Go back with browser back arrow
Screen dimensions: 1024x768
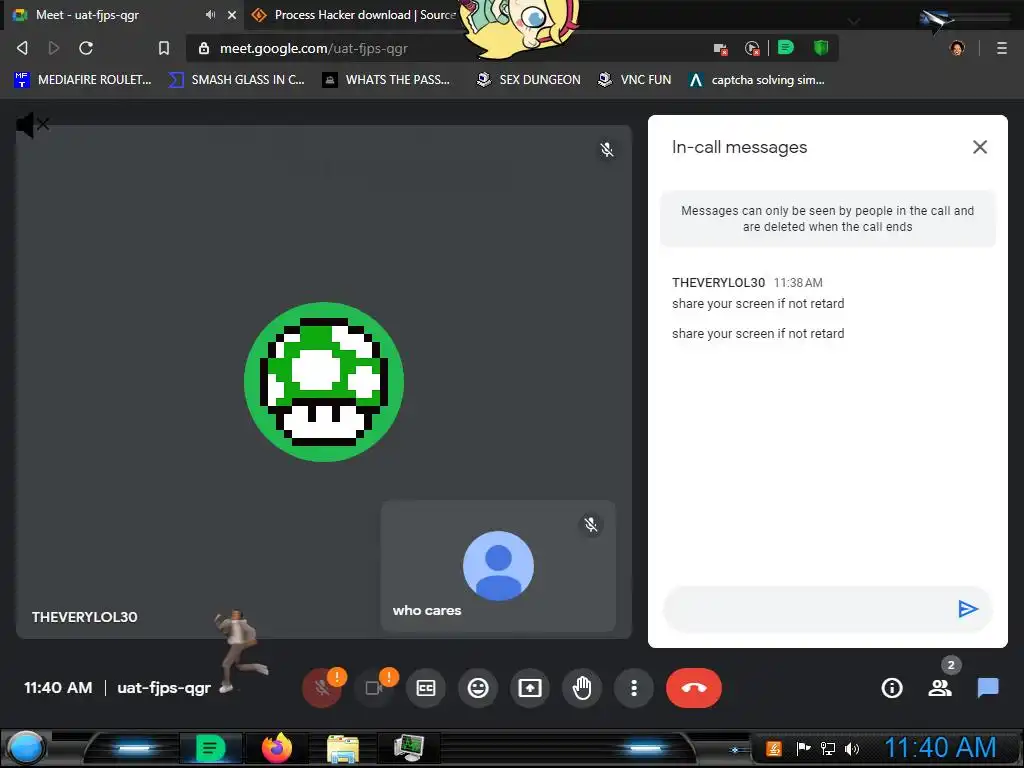click(22, 48)
